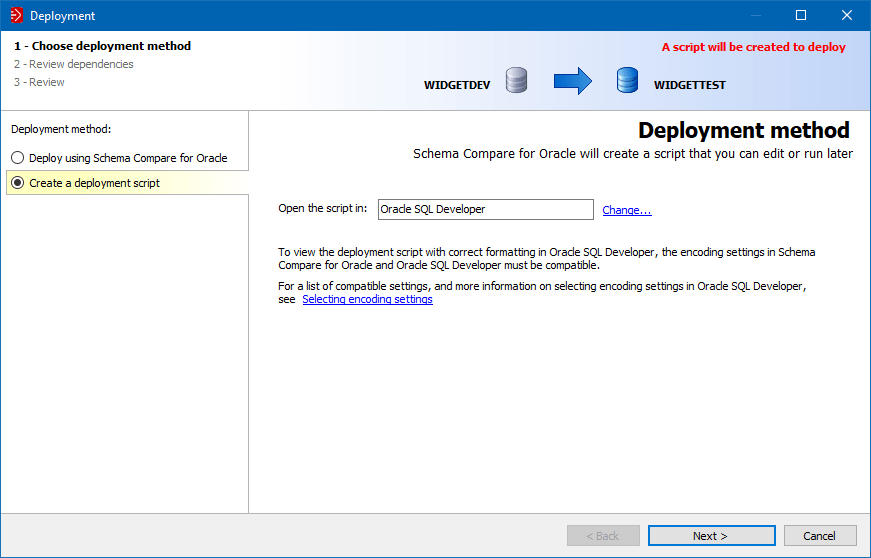Click the grey WIDGETDEV source database icon
The width and height of the screenshot is (871, 558).
coord(516,80)
